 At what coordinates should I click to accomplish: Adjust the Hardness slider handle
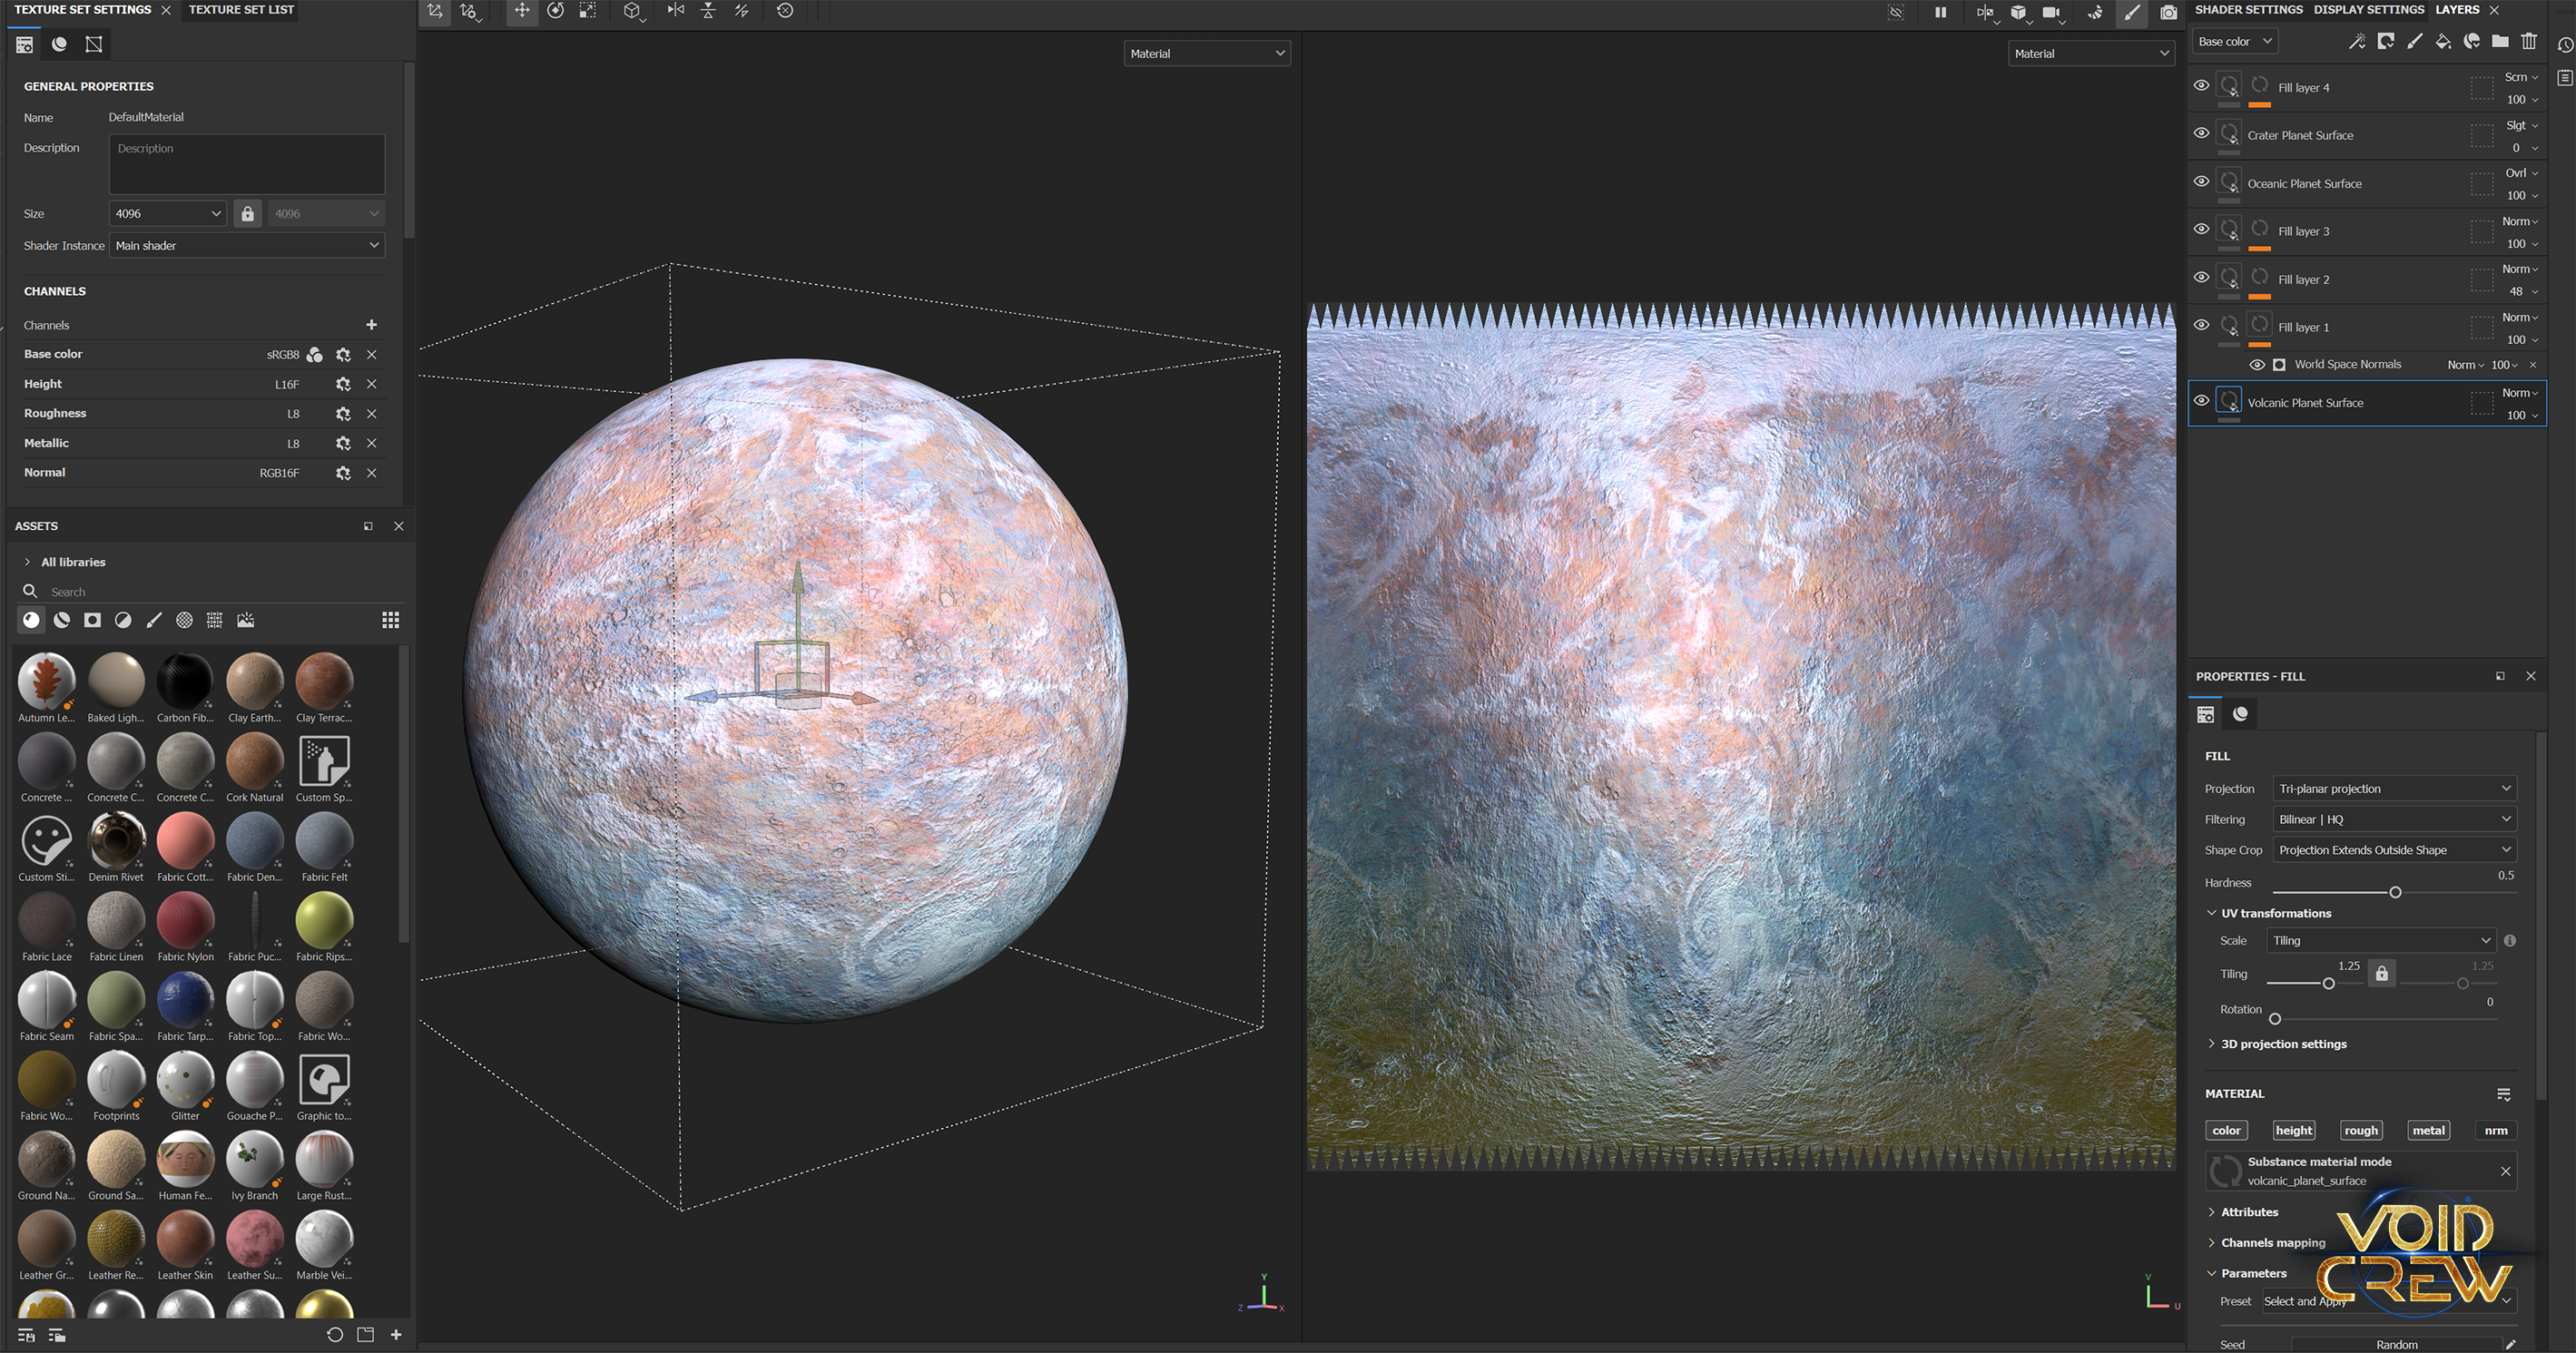[x=2395, y=892]
